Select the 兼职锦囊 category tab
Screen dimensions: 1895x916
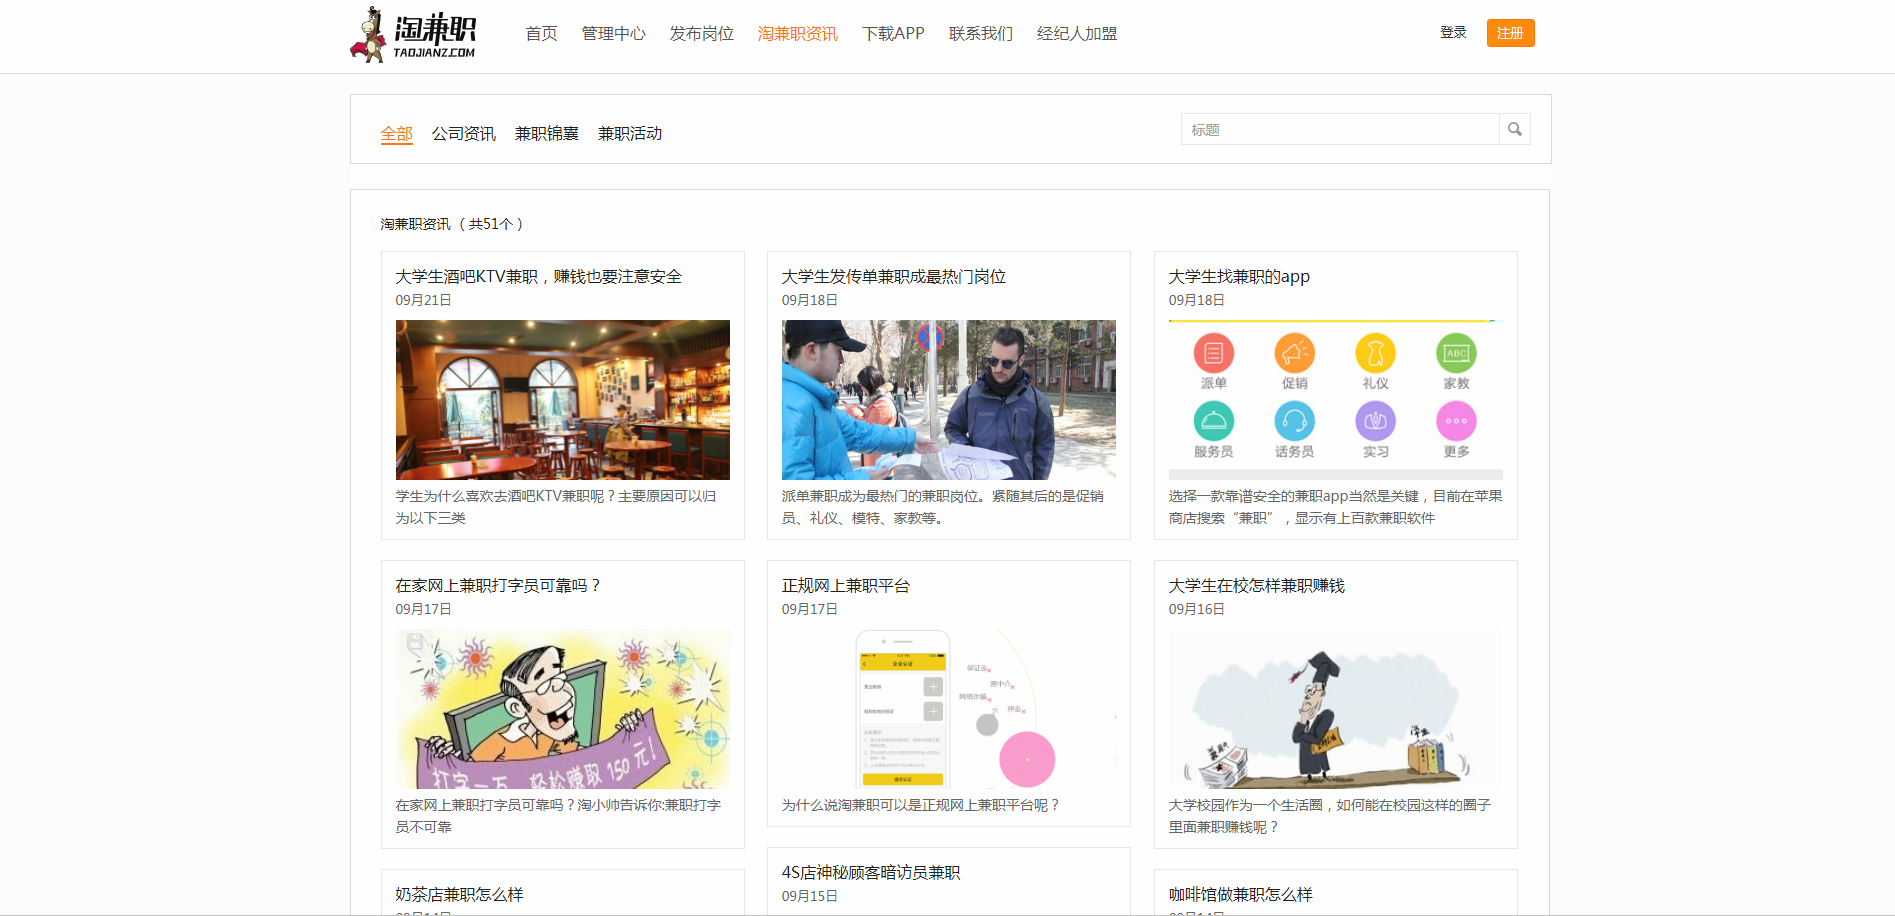click(547, 133)
